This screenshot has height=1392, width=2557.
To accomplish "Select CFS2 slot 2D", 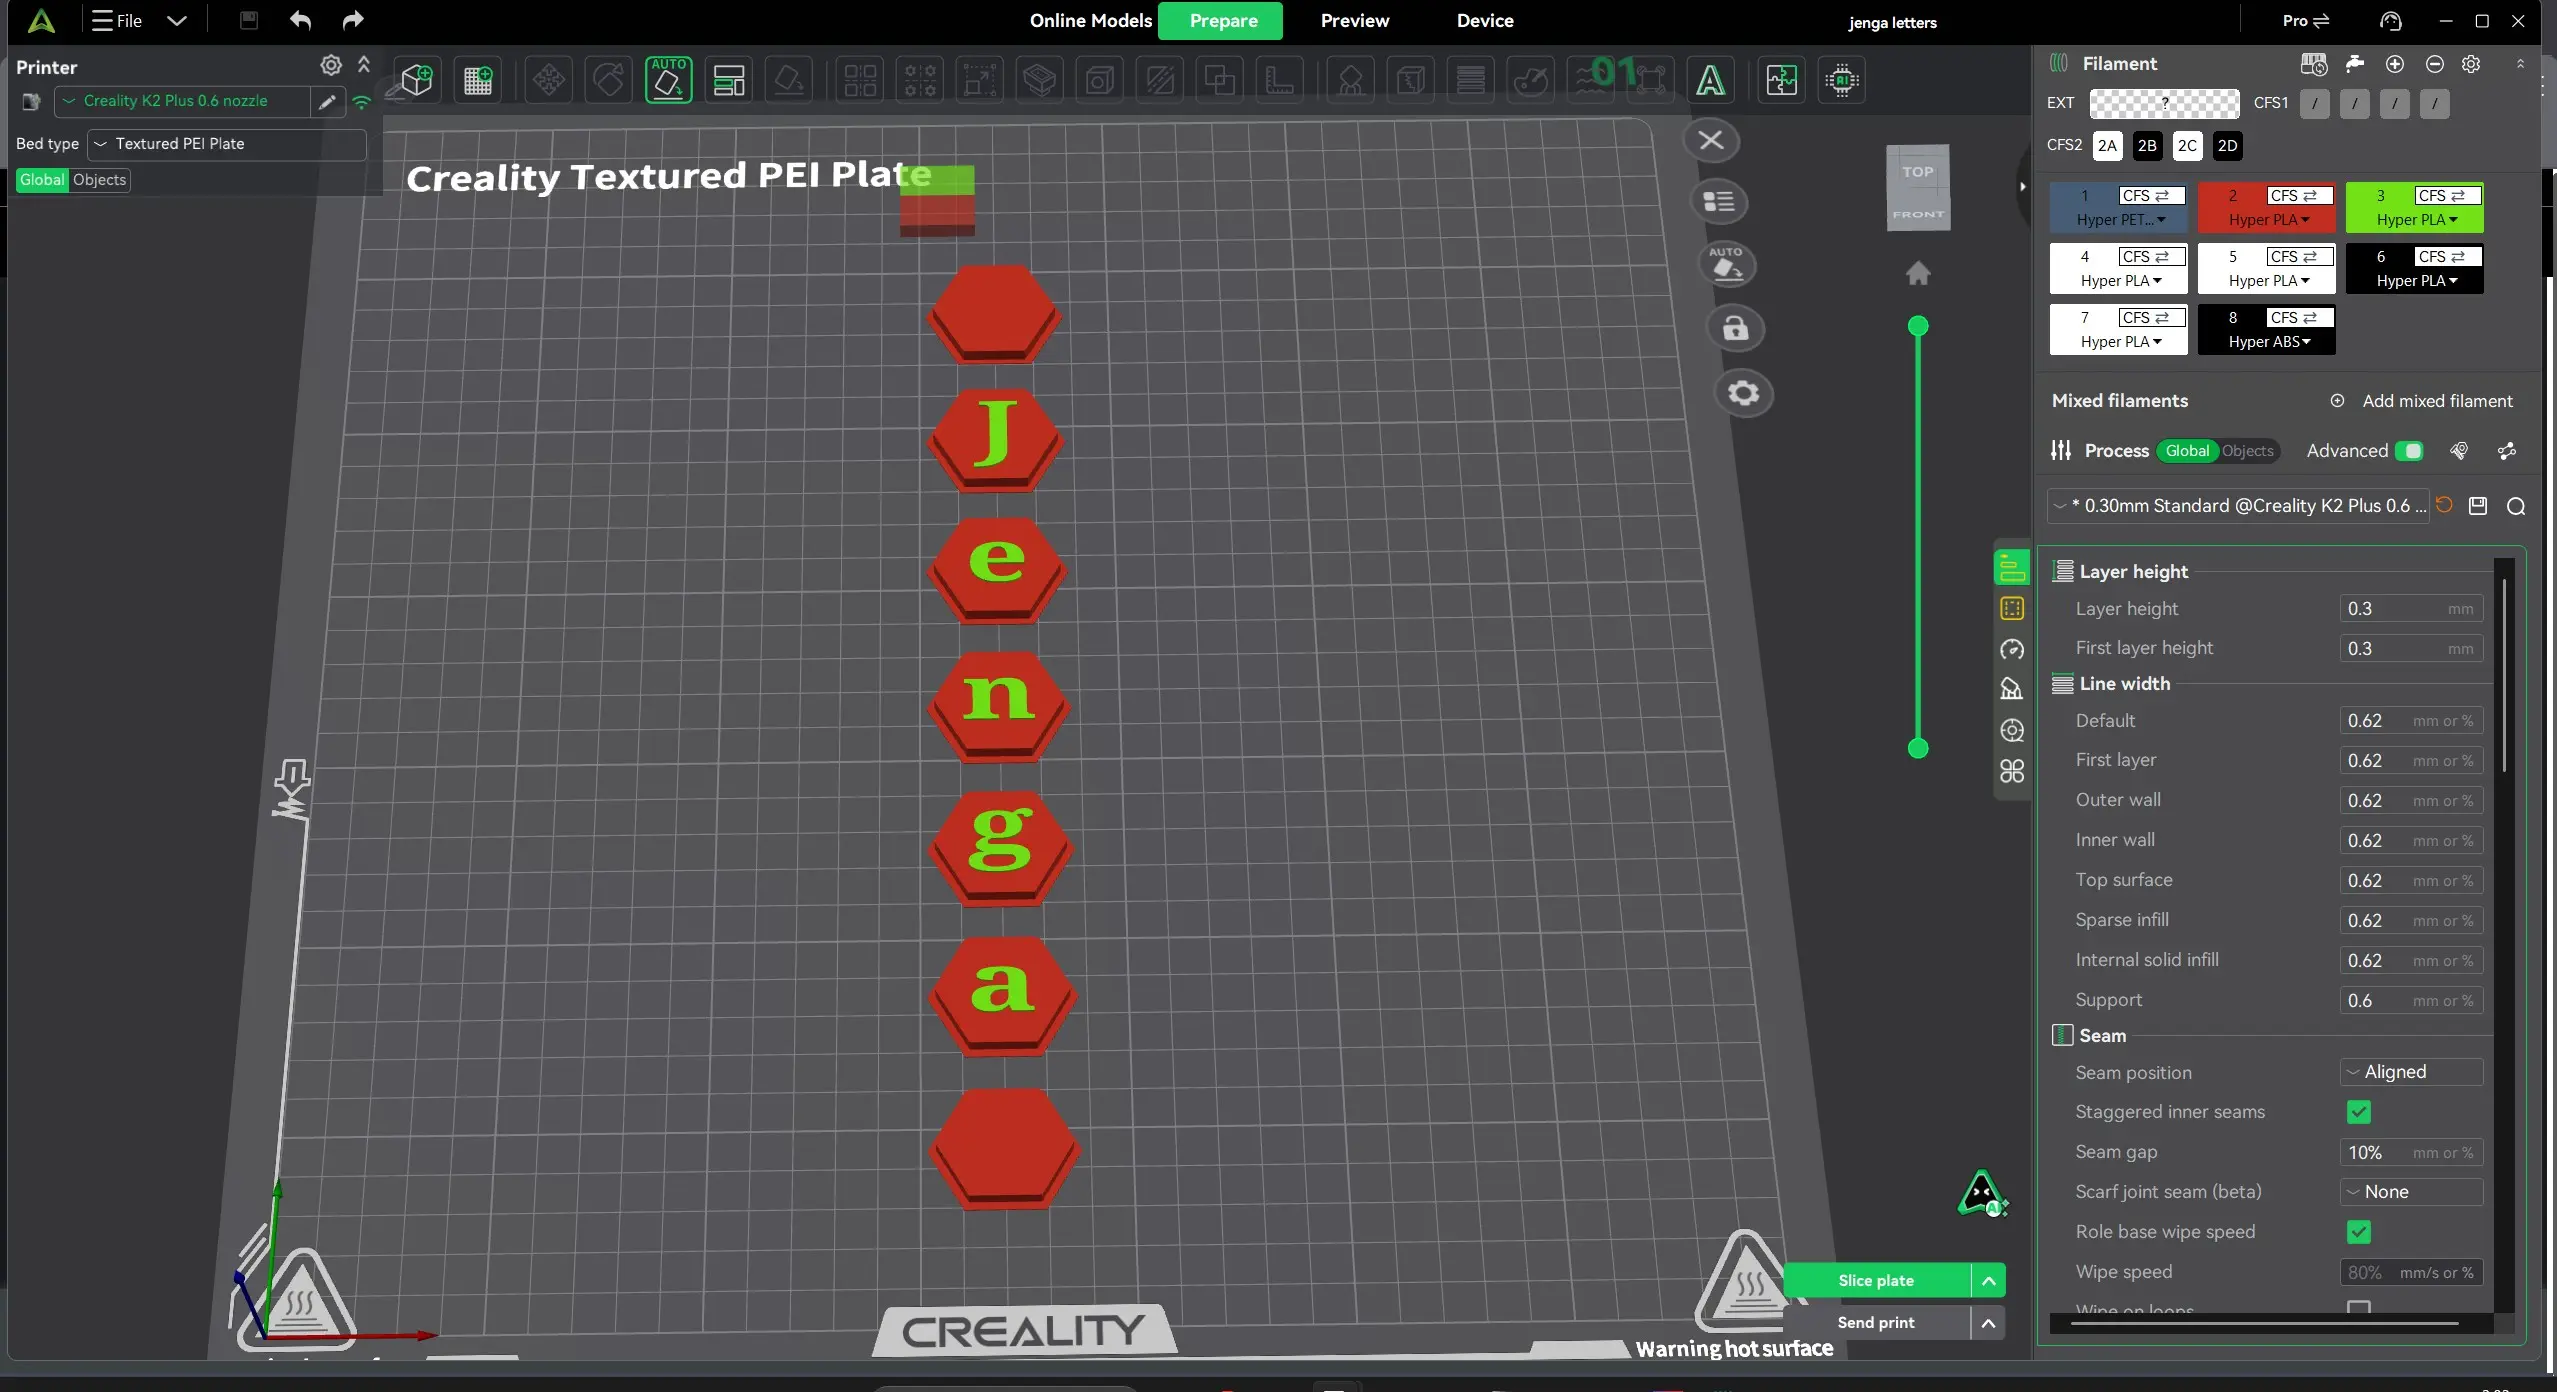I will click(2227, 146).
